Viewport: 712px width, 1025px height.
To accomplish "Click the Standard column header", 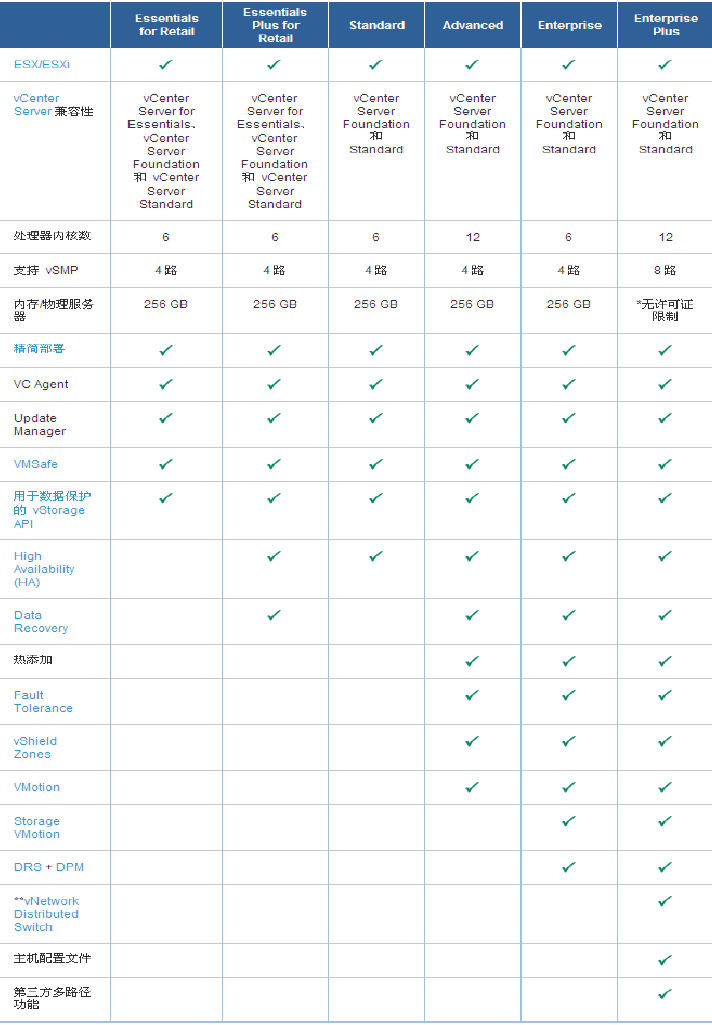I will click(x=377, y=25).
